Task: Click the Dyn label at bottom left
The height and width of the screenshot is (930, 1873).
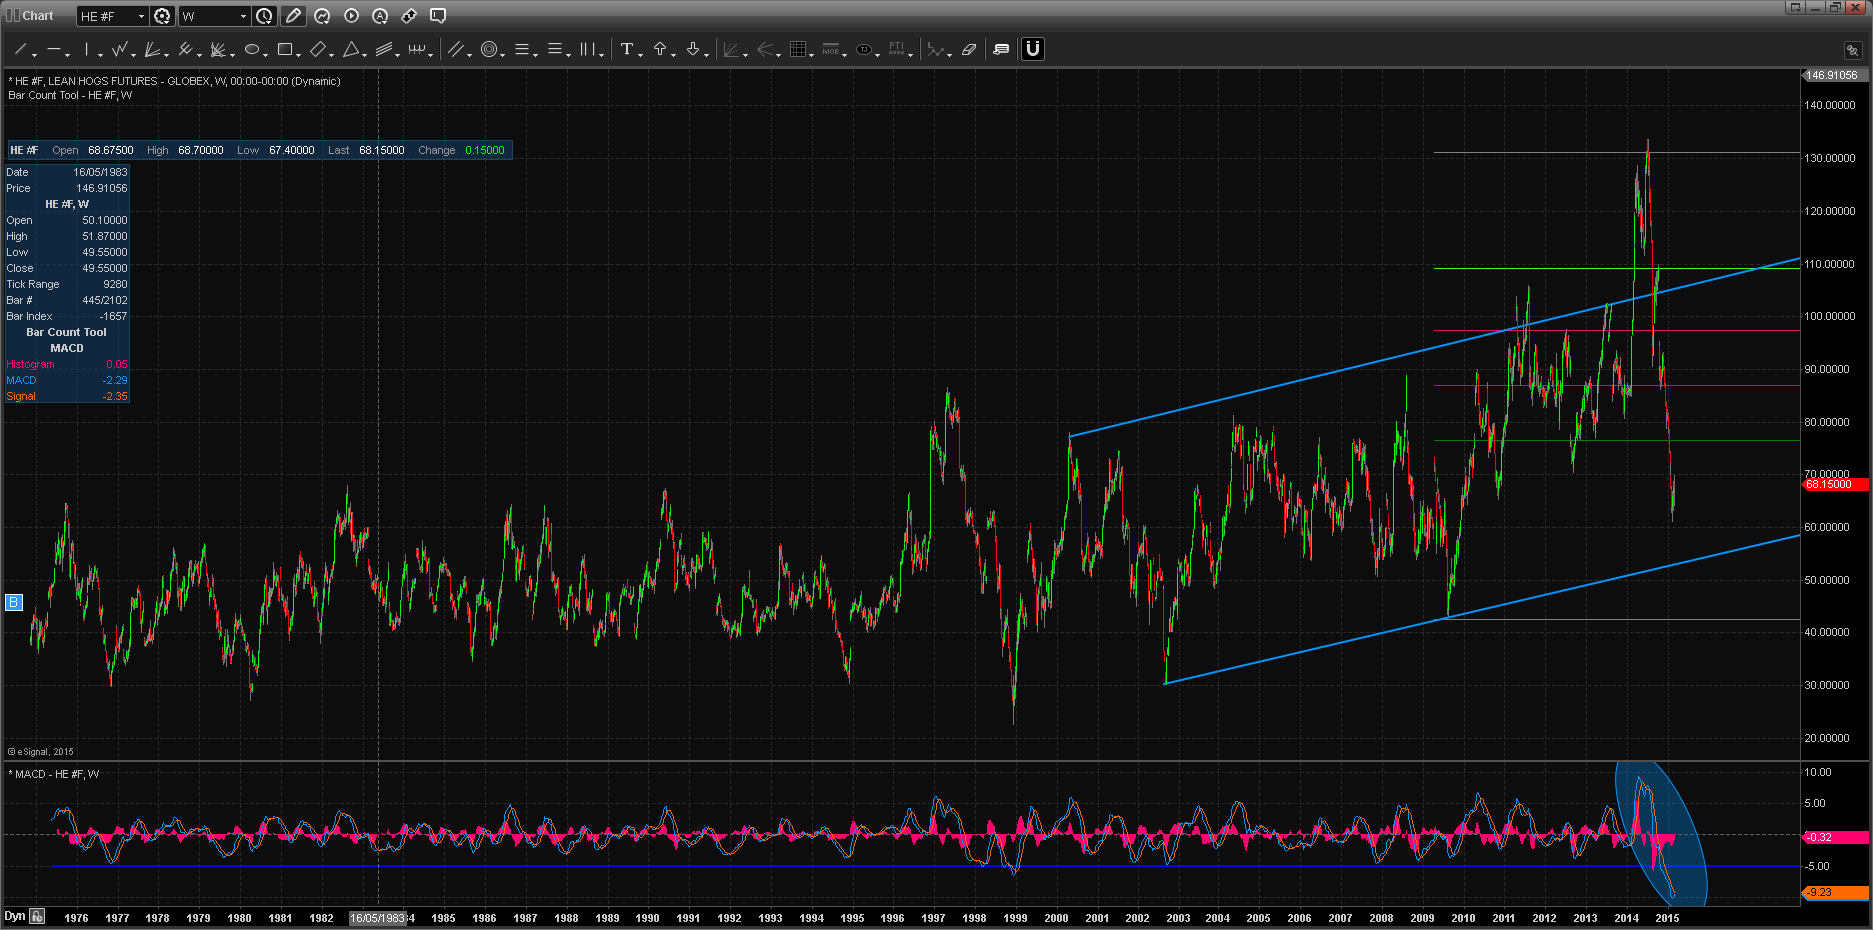Action: (x=14, y=916)
